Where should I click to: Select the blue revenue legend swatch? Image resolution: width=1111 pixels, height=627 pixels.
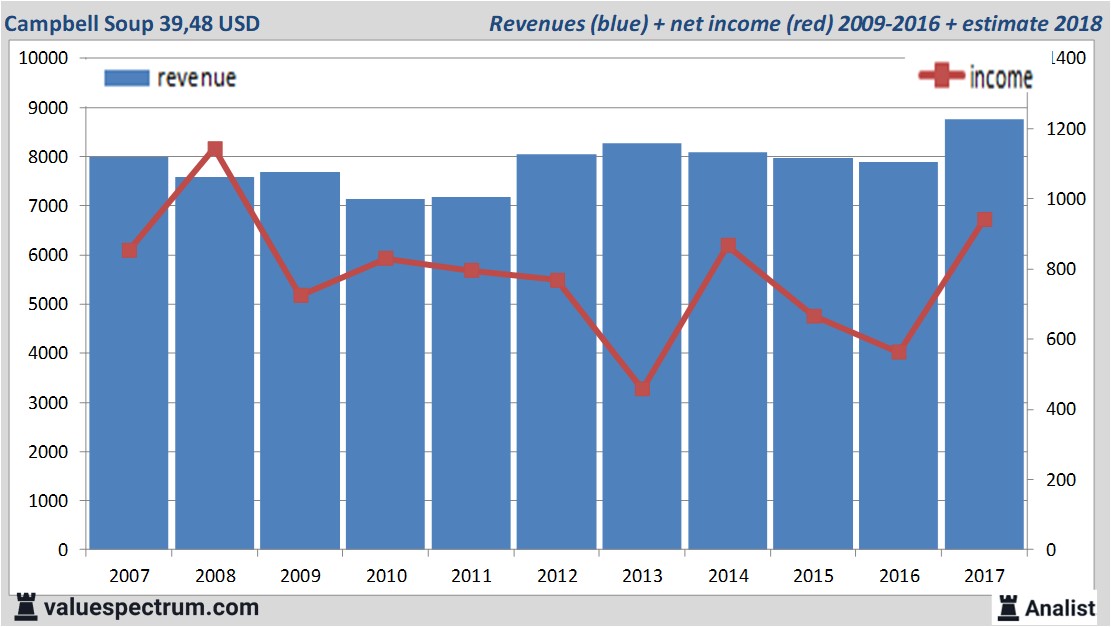pyautogui.click(x=127, y=78)
